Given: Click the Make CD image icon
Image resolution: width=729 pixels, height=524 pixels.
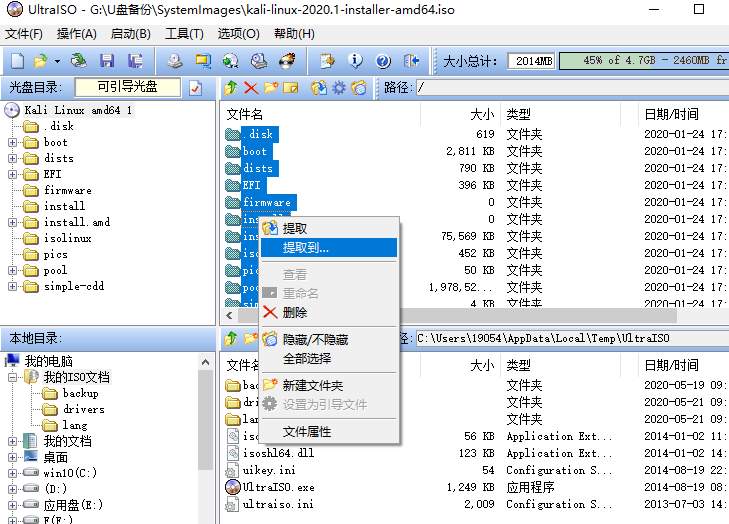Looking at the screenshot, I should (175, 61).
